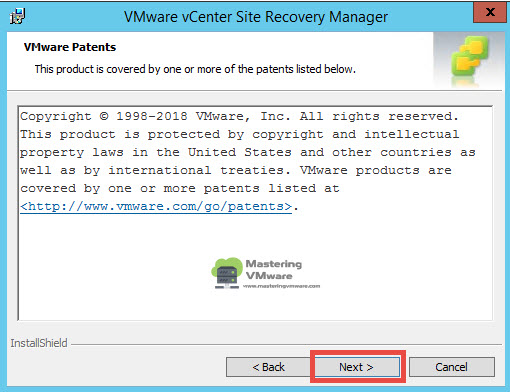Cancel the installation wizard
Image resolution: width=510 pixels, height=392 pixels.
coord(452,367)
